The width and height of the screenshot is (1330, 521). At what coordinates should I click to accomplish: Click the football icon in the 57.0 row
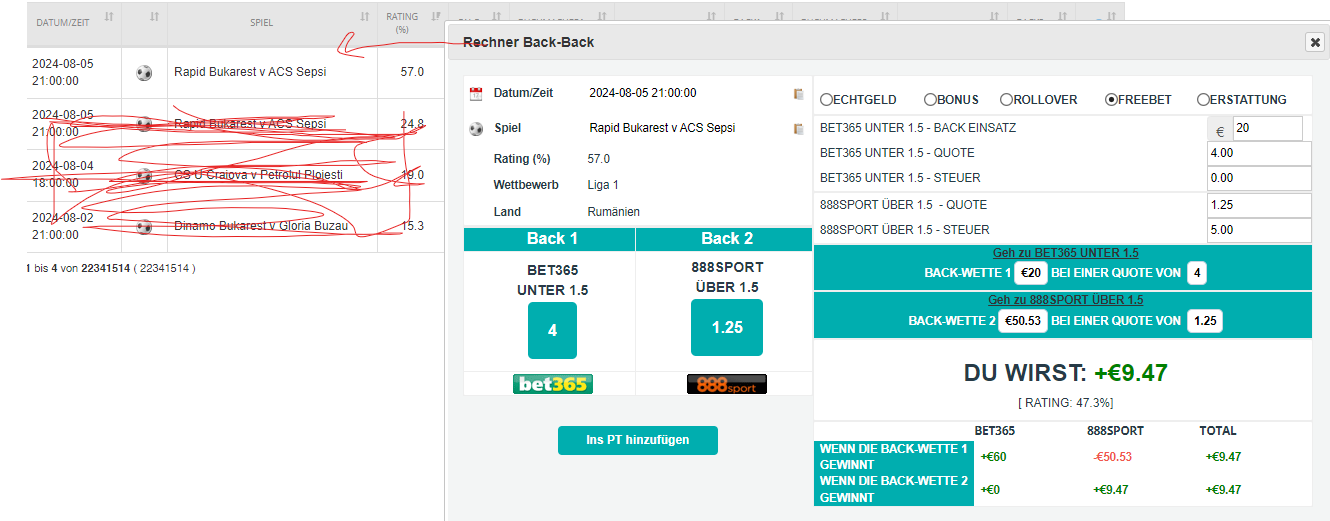click(x=144, y=73)
